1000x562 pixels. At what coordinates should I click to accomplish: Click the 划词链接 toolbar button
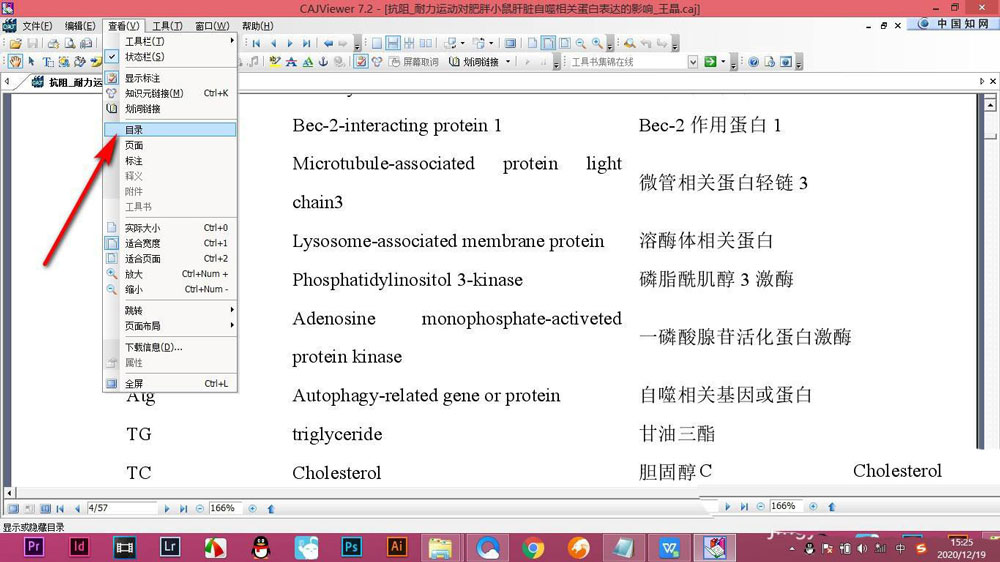click(x=474, y=62)
